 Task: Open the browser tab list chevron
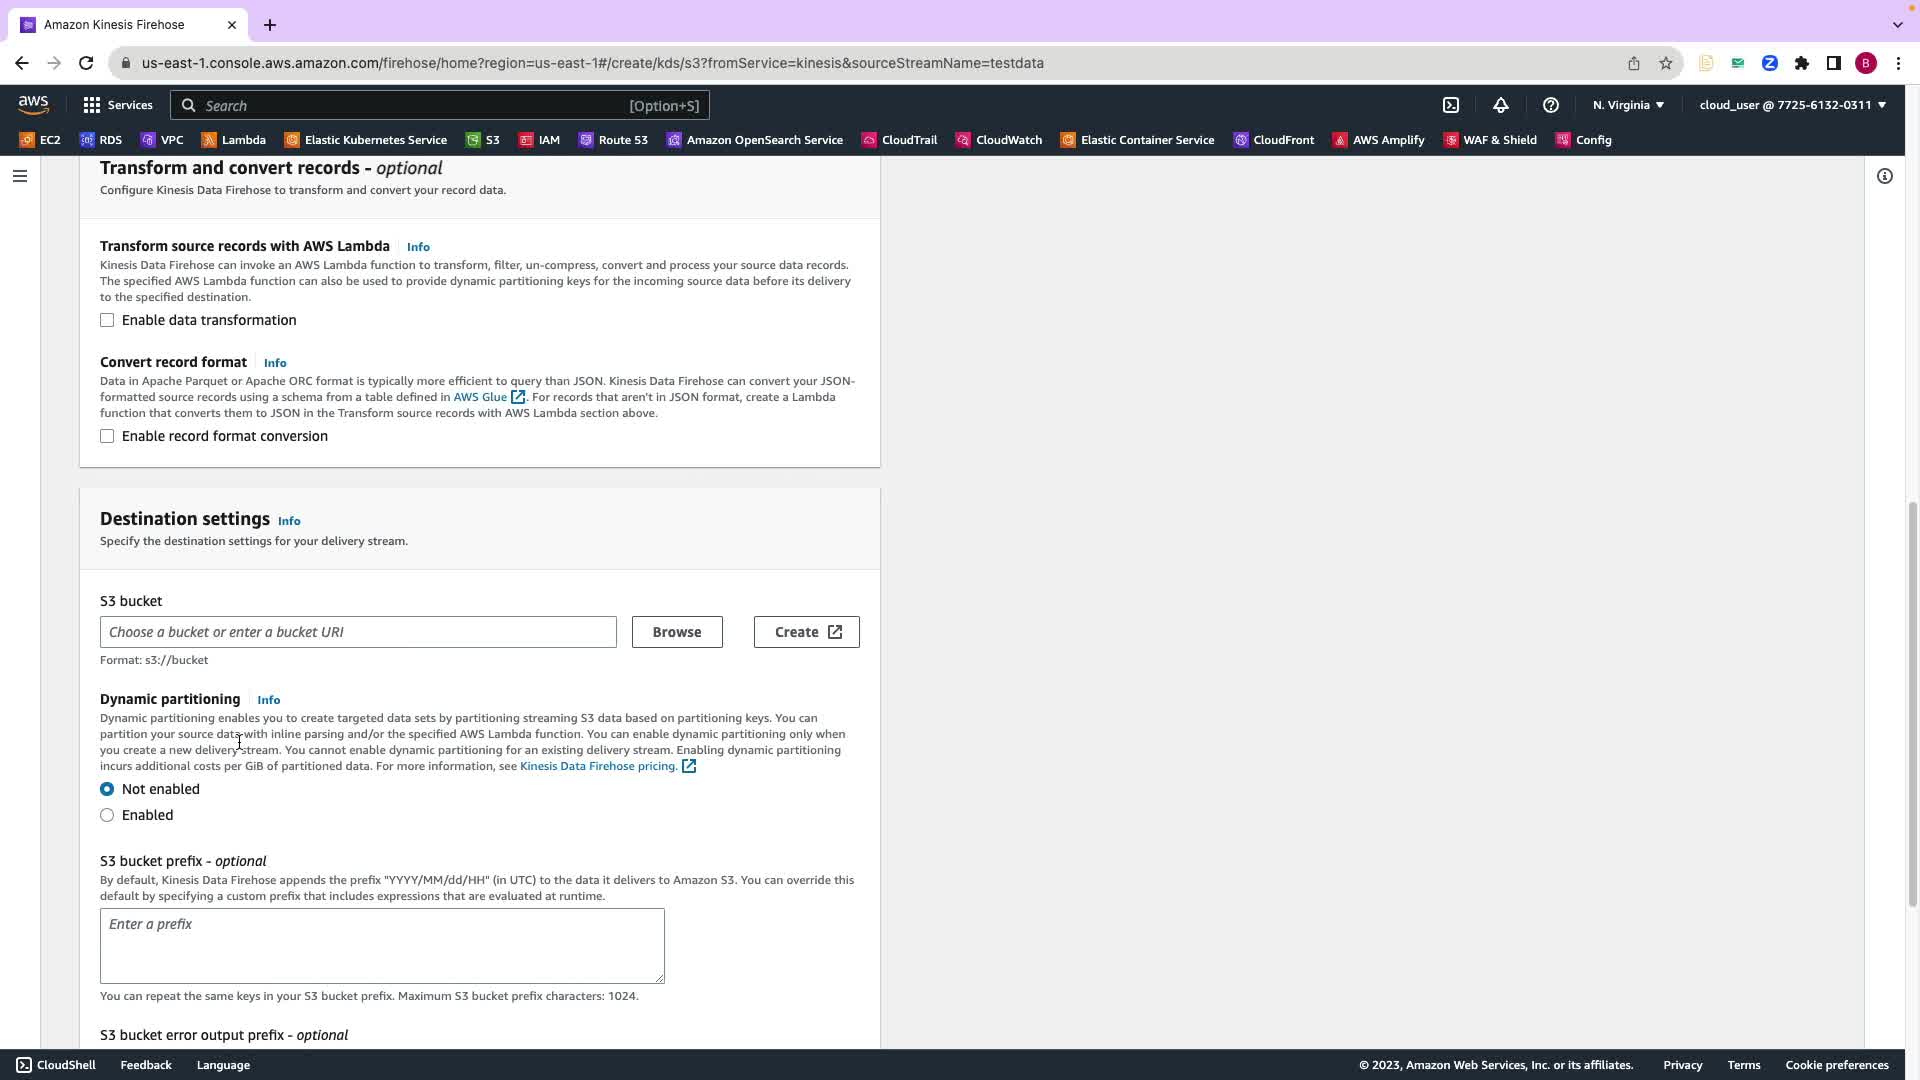1897,24
